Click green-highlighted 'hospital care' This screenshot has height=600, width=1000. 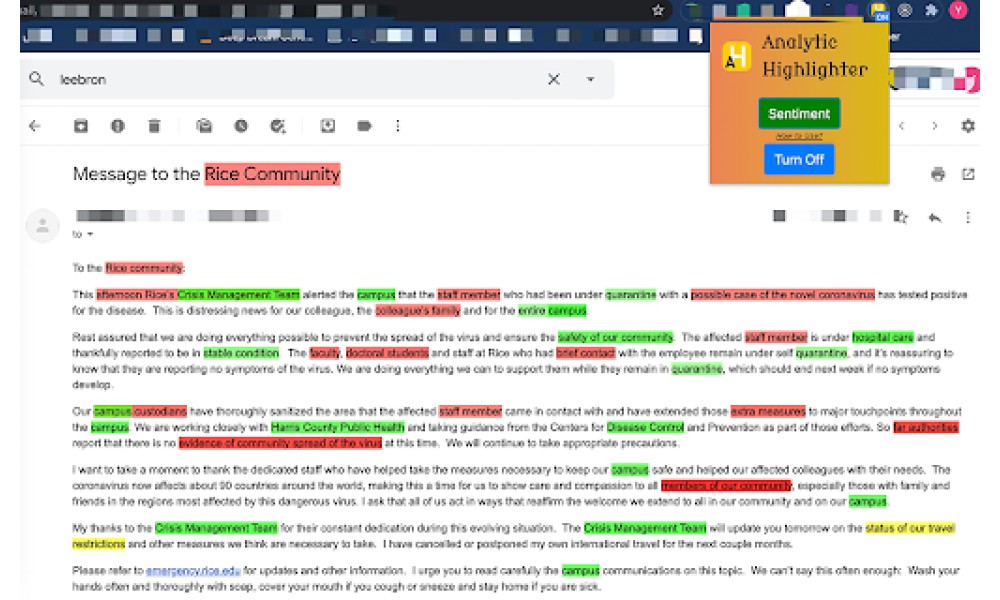pyautogui.click(x=883, y=337)
